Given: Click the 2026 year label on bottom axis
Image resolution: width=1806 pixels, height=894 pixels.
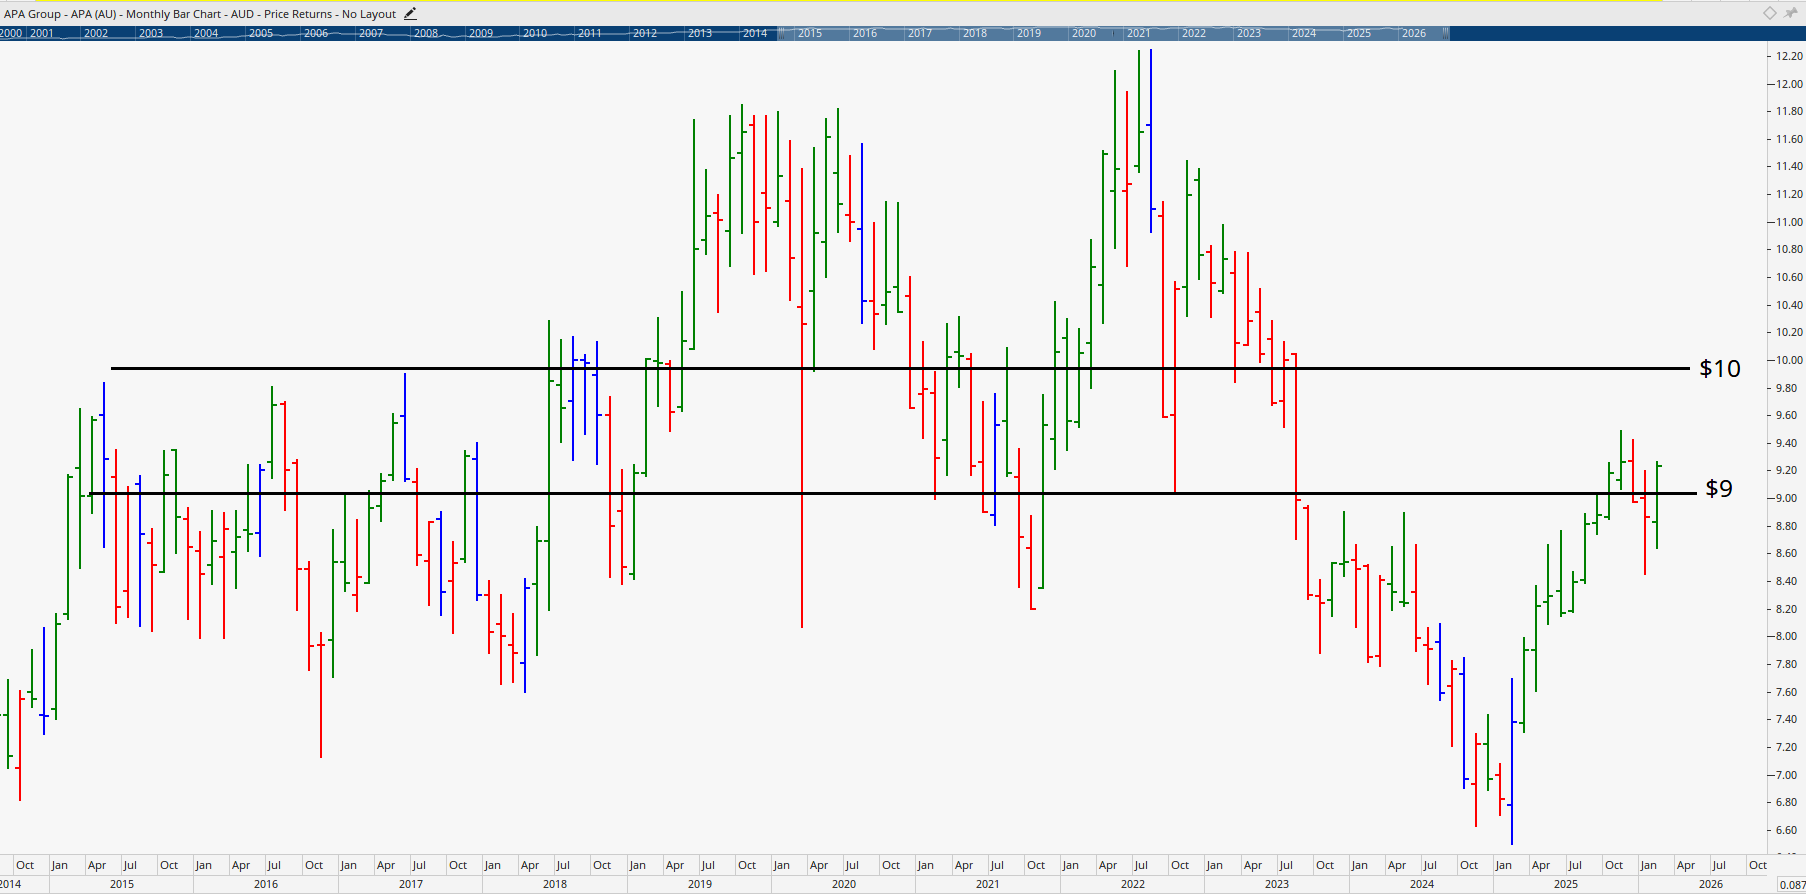Looking at the screenshot, I should (x=1711, y=884).
